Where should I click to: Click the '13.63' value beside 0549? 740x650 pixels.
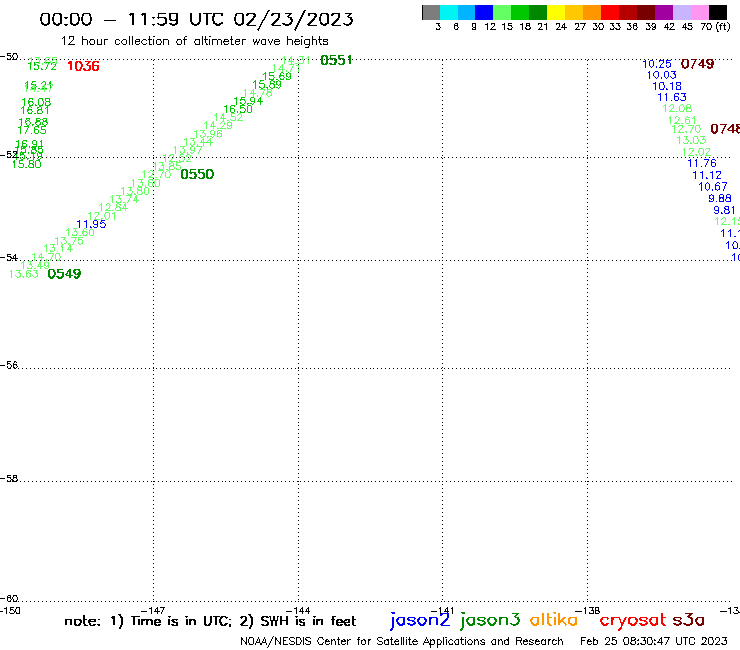pyautogui.click(x=24, y=274)
